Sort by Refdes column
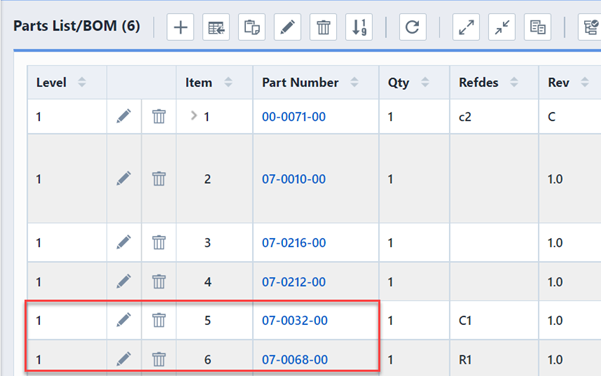Viewport: 601px width, 376px height. [x=514, y=82]
